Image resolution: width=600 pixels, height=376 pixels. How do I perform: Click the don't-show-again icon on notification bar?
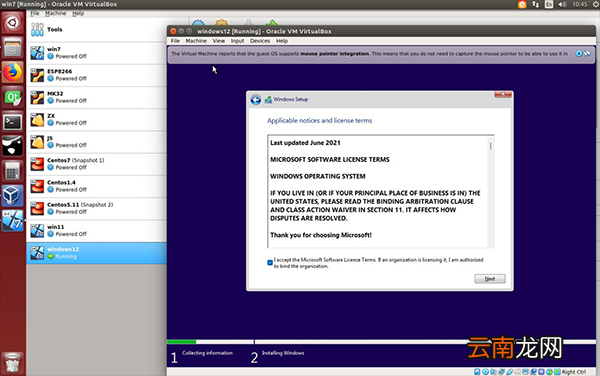[x=587, y=54]
